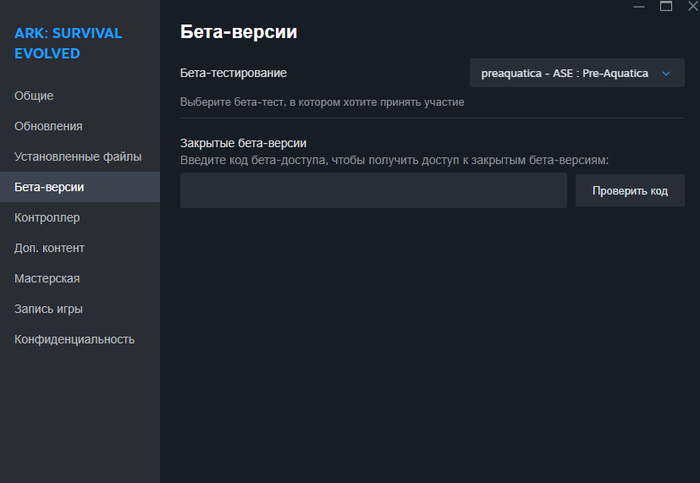This screenshot has width=700, height=483.
Task: Click the ARK: Survival Evolved title
Action: [68, 43]
